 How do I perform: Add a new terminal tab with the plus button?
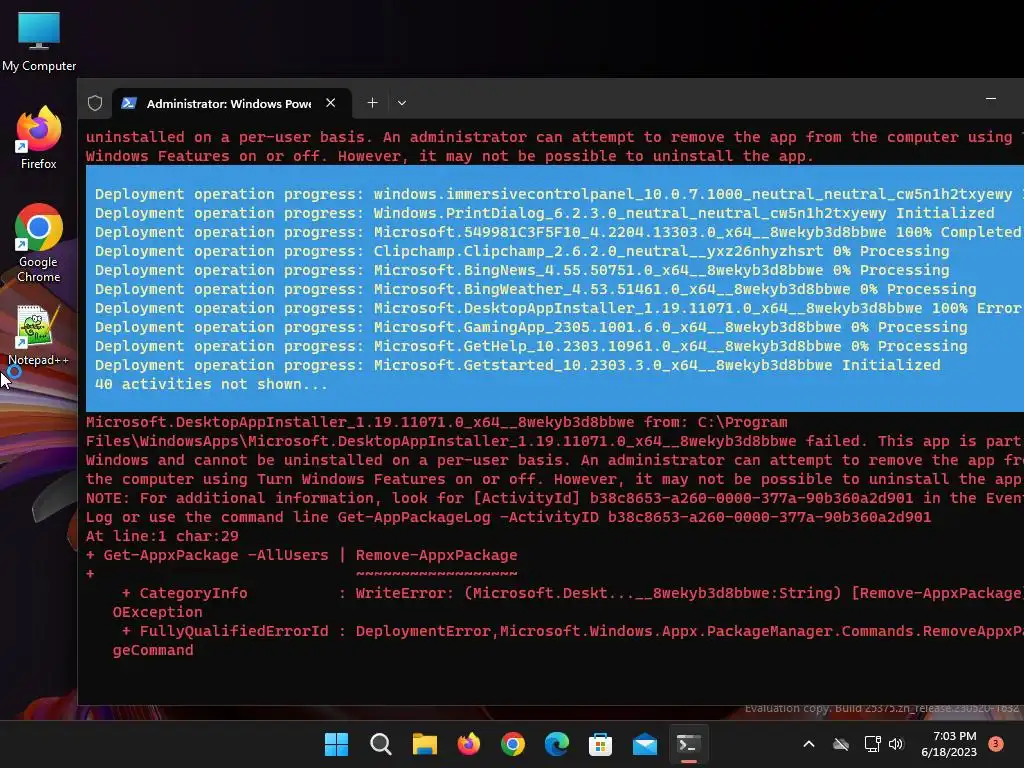pos(372,103)
